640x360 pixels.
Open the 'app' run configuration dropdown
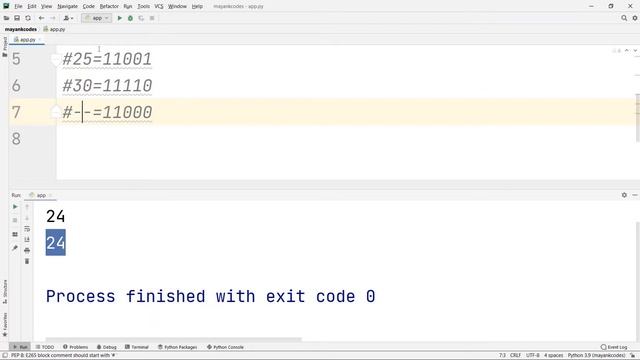[x=96, y=18]
